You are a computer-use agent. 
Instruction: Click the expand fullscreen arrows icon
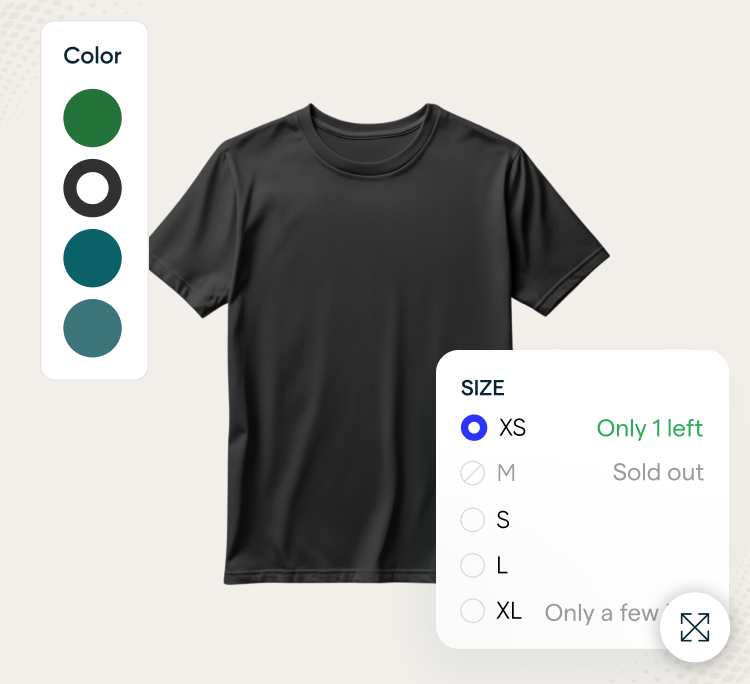tap(694, 627)
